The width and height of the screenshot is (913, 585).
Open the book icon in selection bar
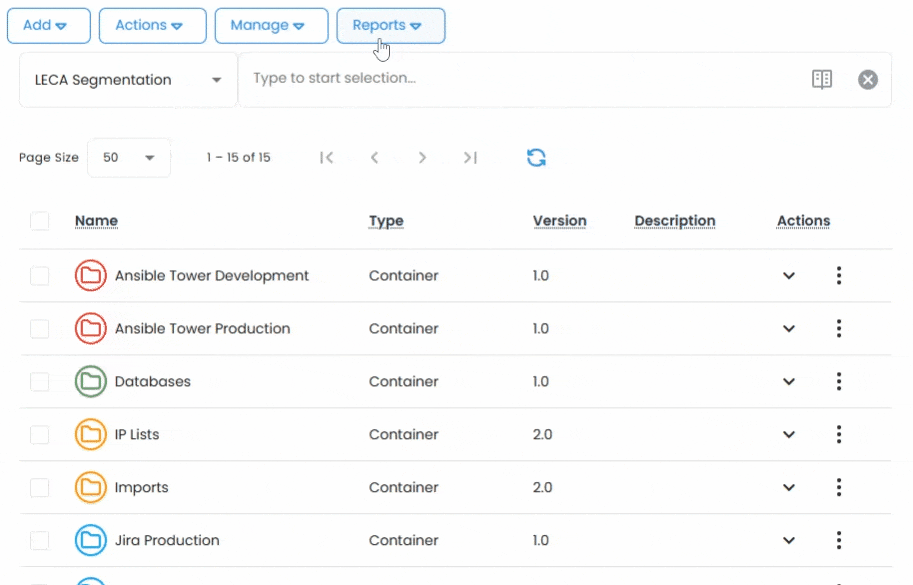coord(822,80)
